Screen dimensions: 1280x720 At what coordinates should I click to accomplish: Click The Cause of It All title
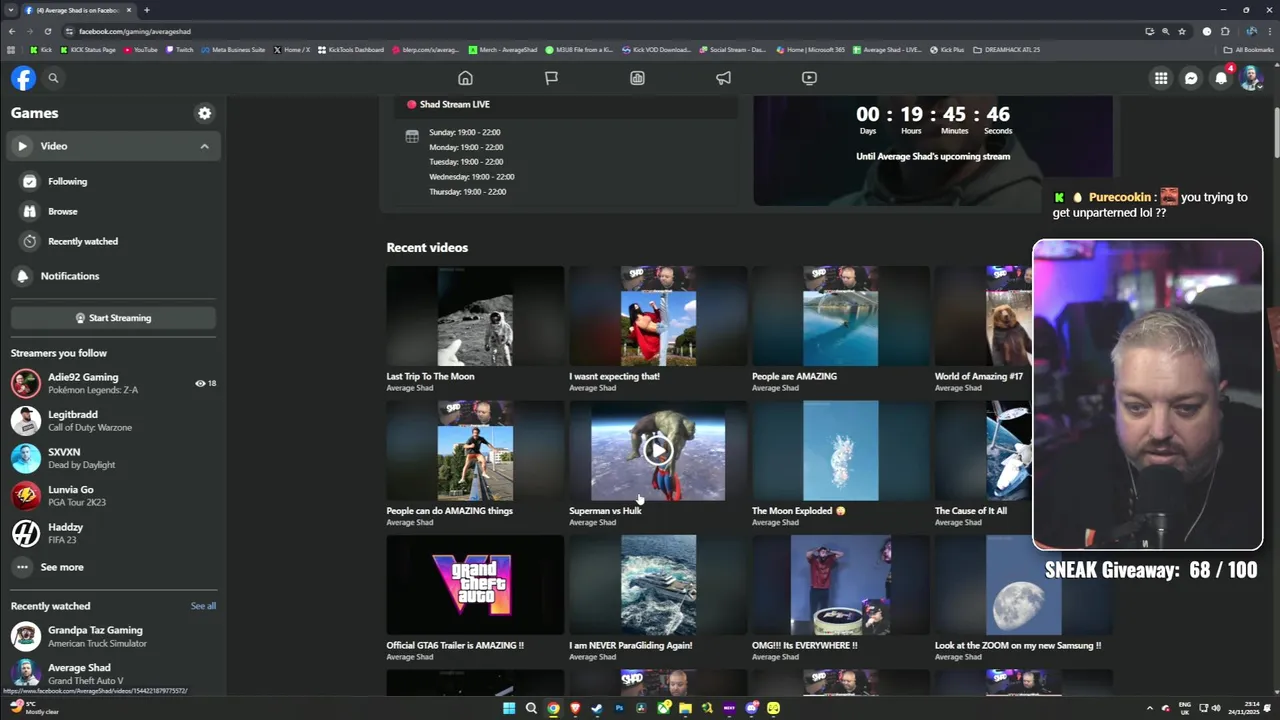click(970, 511)
